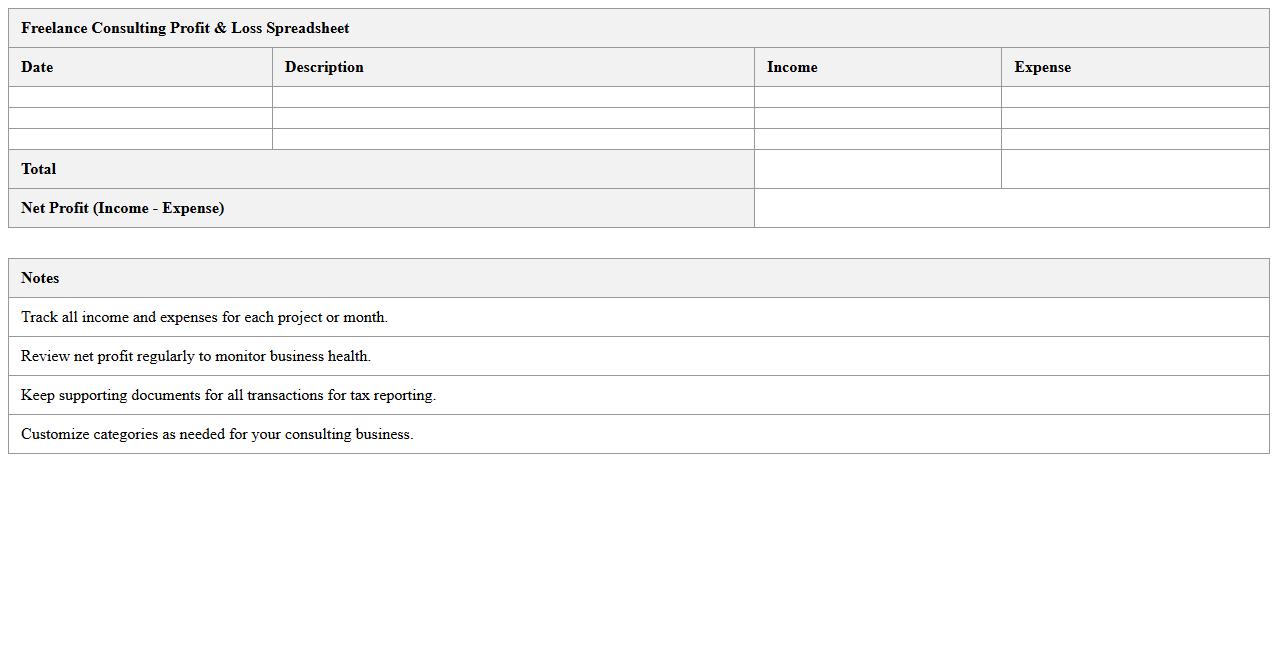
Task: Click the note on reviewing net profit regularly
Action: click(196, 356)
